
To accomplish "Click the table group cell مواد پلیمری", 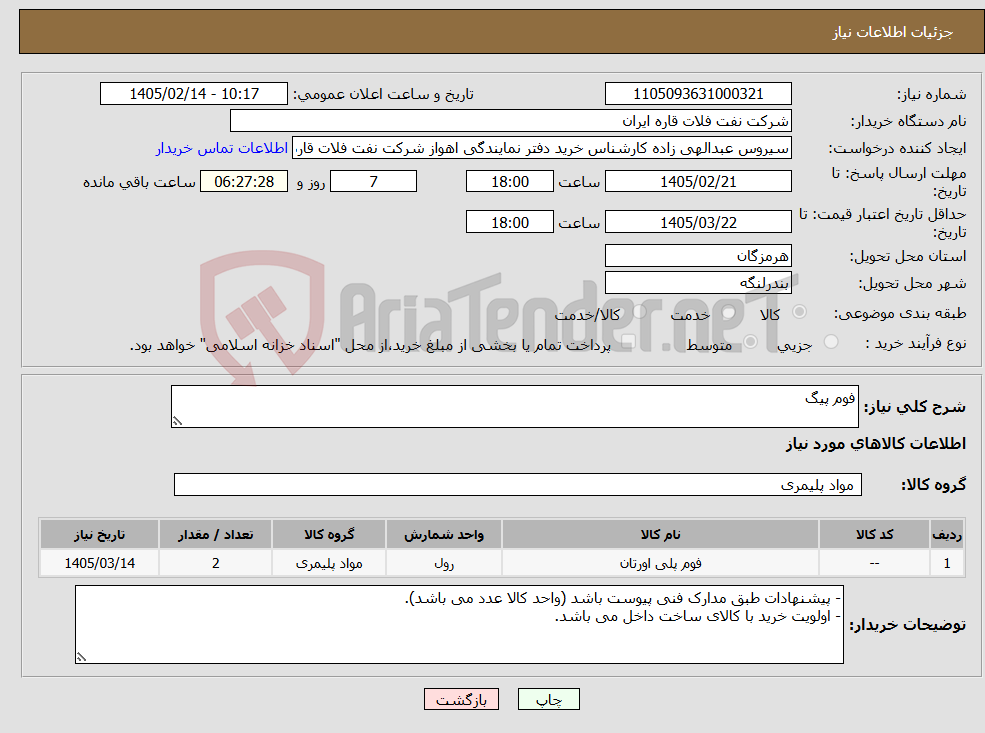I will tap(329, 563).
